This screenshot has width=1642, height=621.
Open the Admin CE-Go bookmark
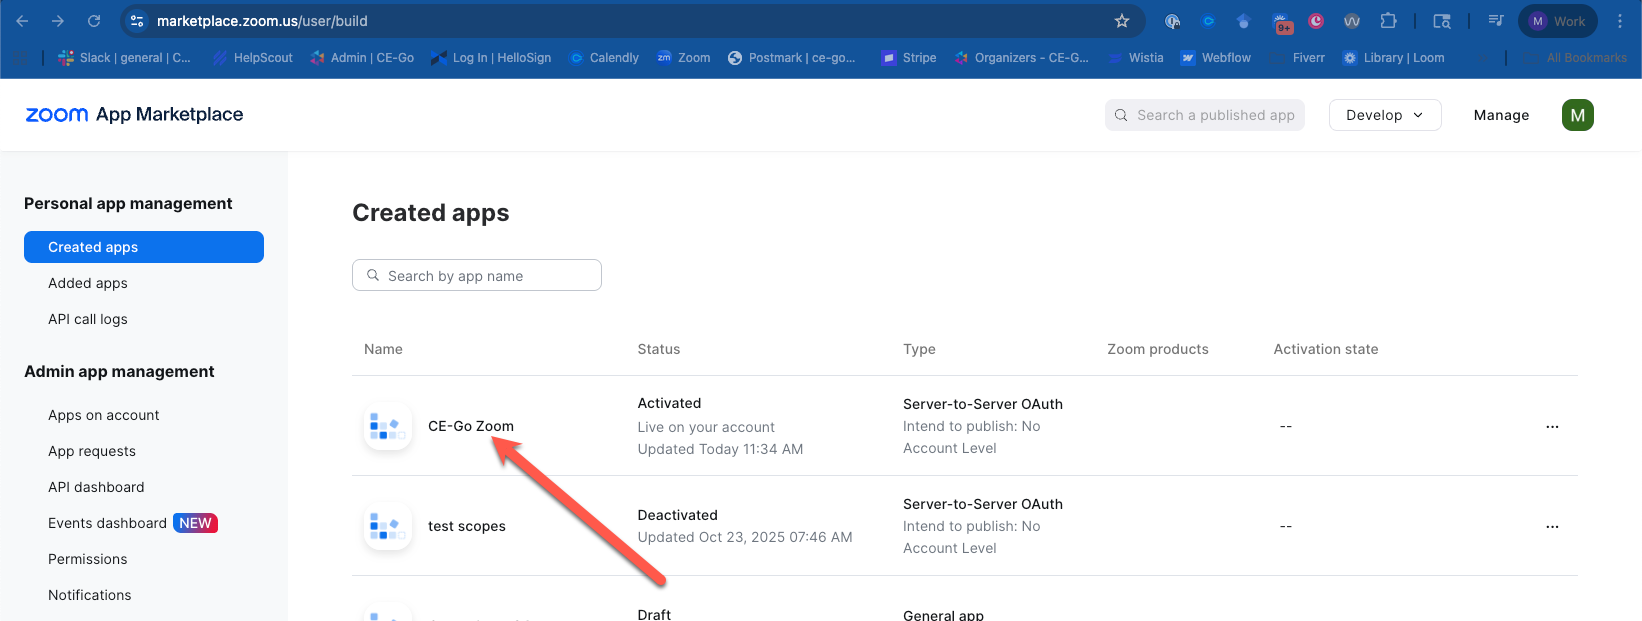(x=362, y=58)
